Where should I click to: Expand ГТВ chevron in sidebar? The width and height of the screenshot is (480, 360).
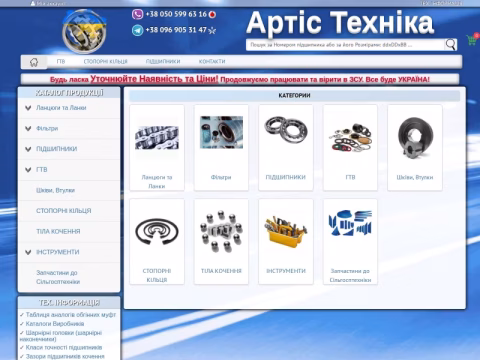click(x=28, y=170)
